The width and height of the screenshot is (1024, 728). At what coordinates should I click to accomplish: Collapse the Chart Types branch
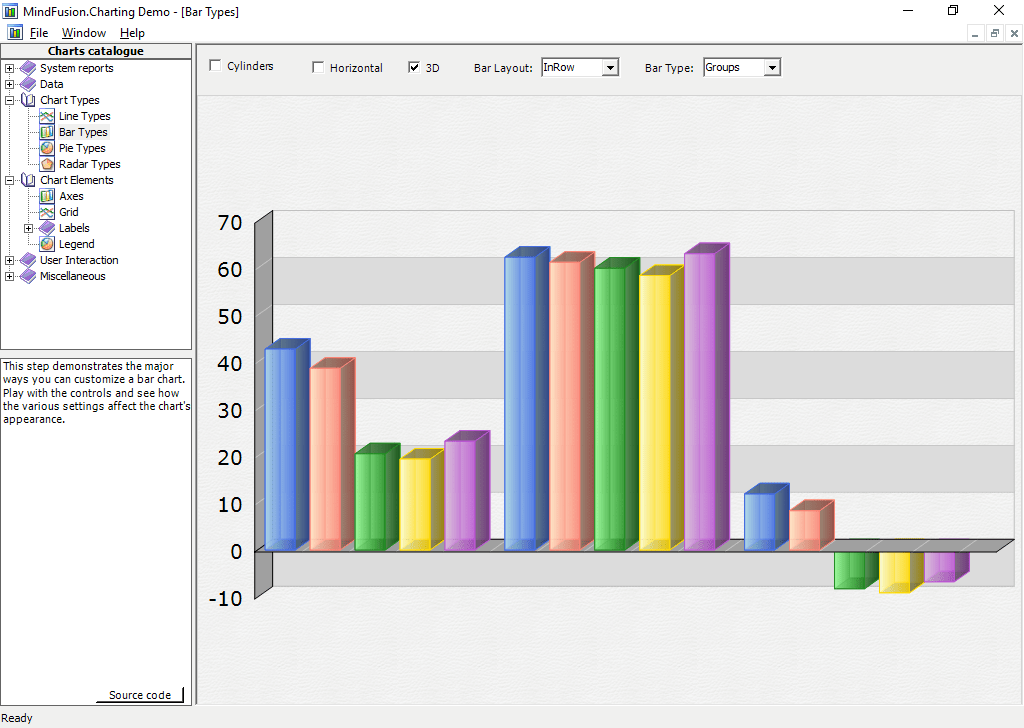[8, 100]
